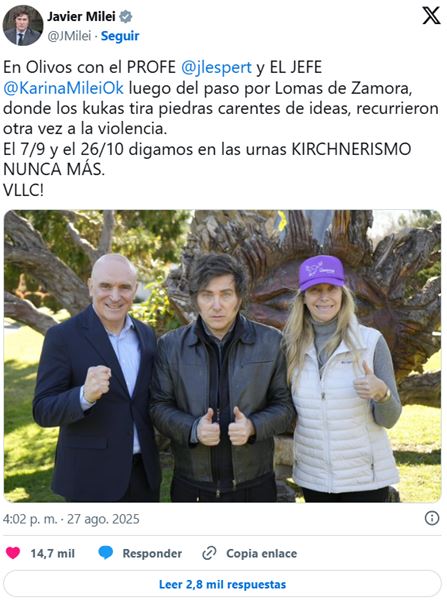
Task: Click the @JMilei handle
Action: (x=69, y=36)
